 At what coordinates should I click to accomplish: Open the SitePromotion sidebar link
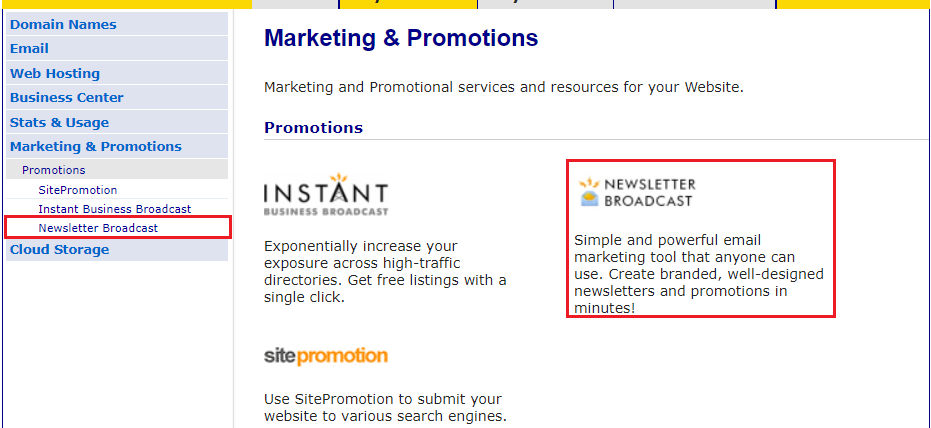[78, 190]
